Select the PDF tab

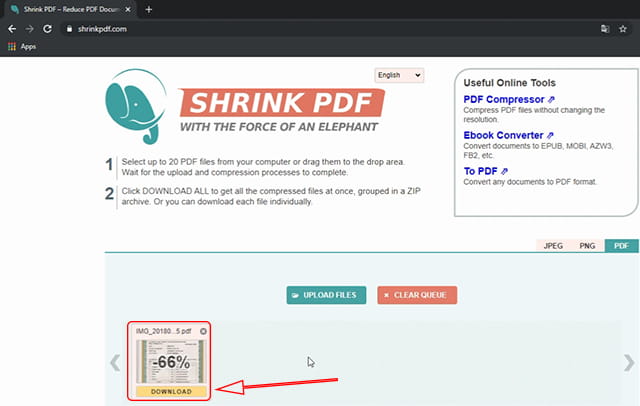click(x=621, y=246)
